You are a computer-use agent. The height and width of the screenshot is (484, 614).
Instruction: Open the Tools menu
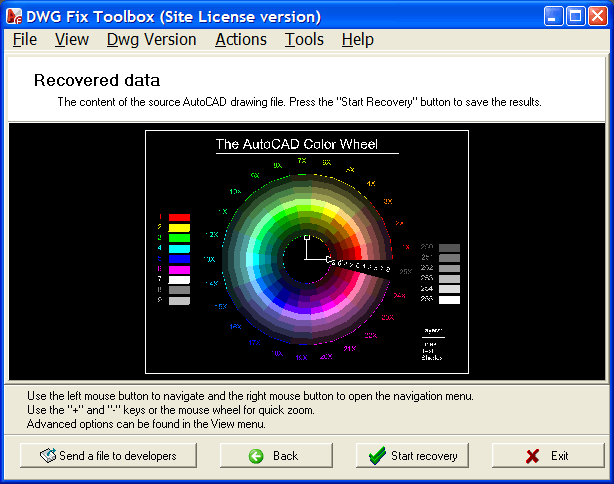pyautogui.click(x=304, y=40)
